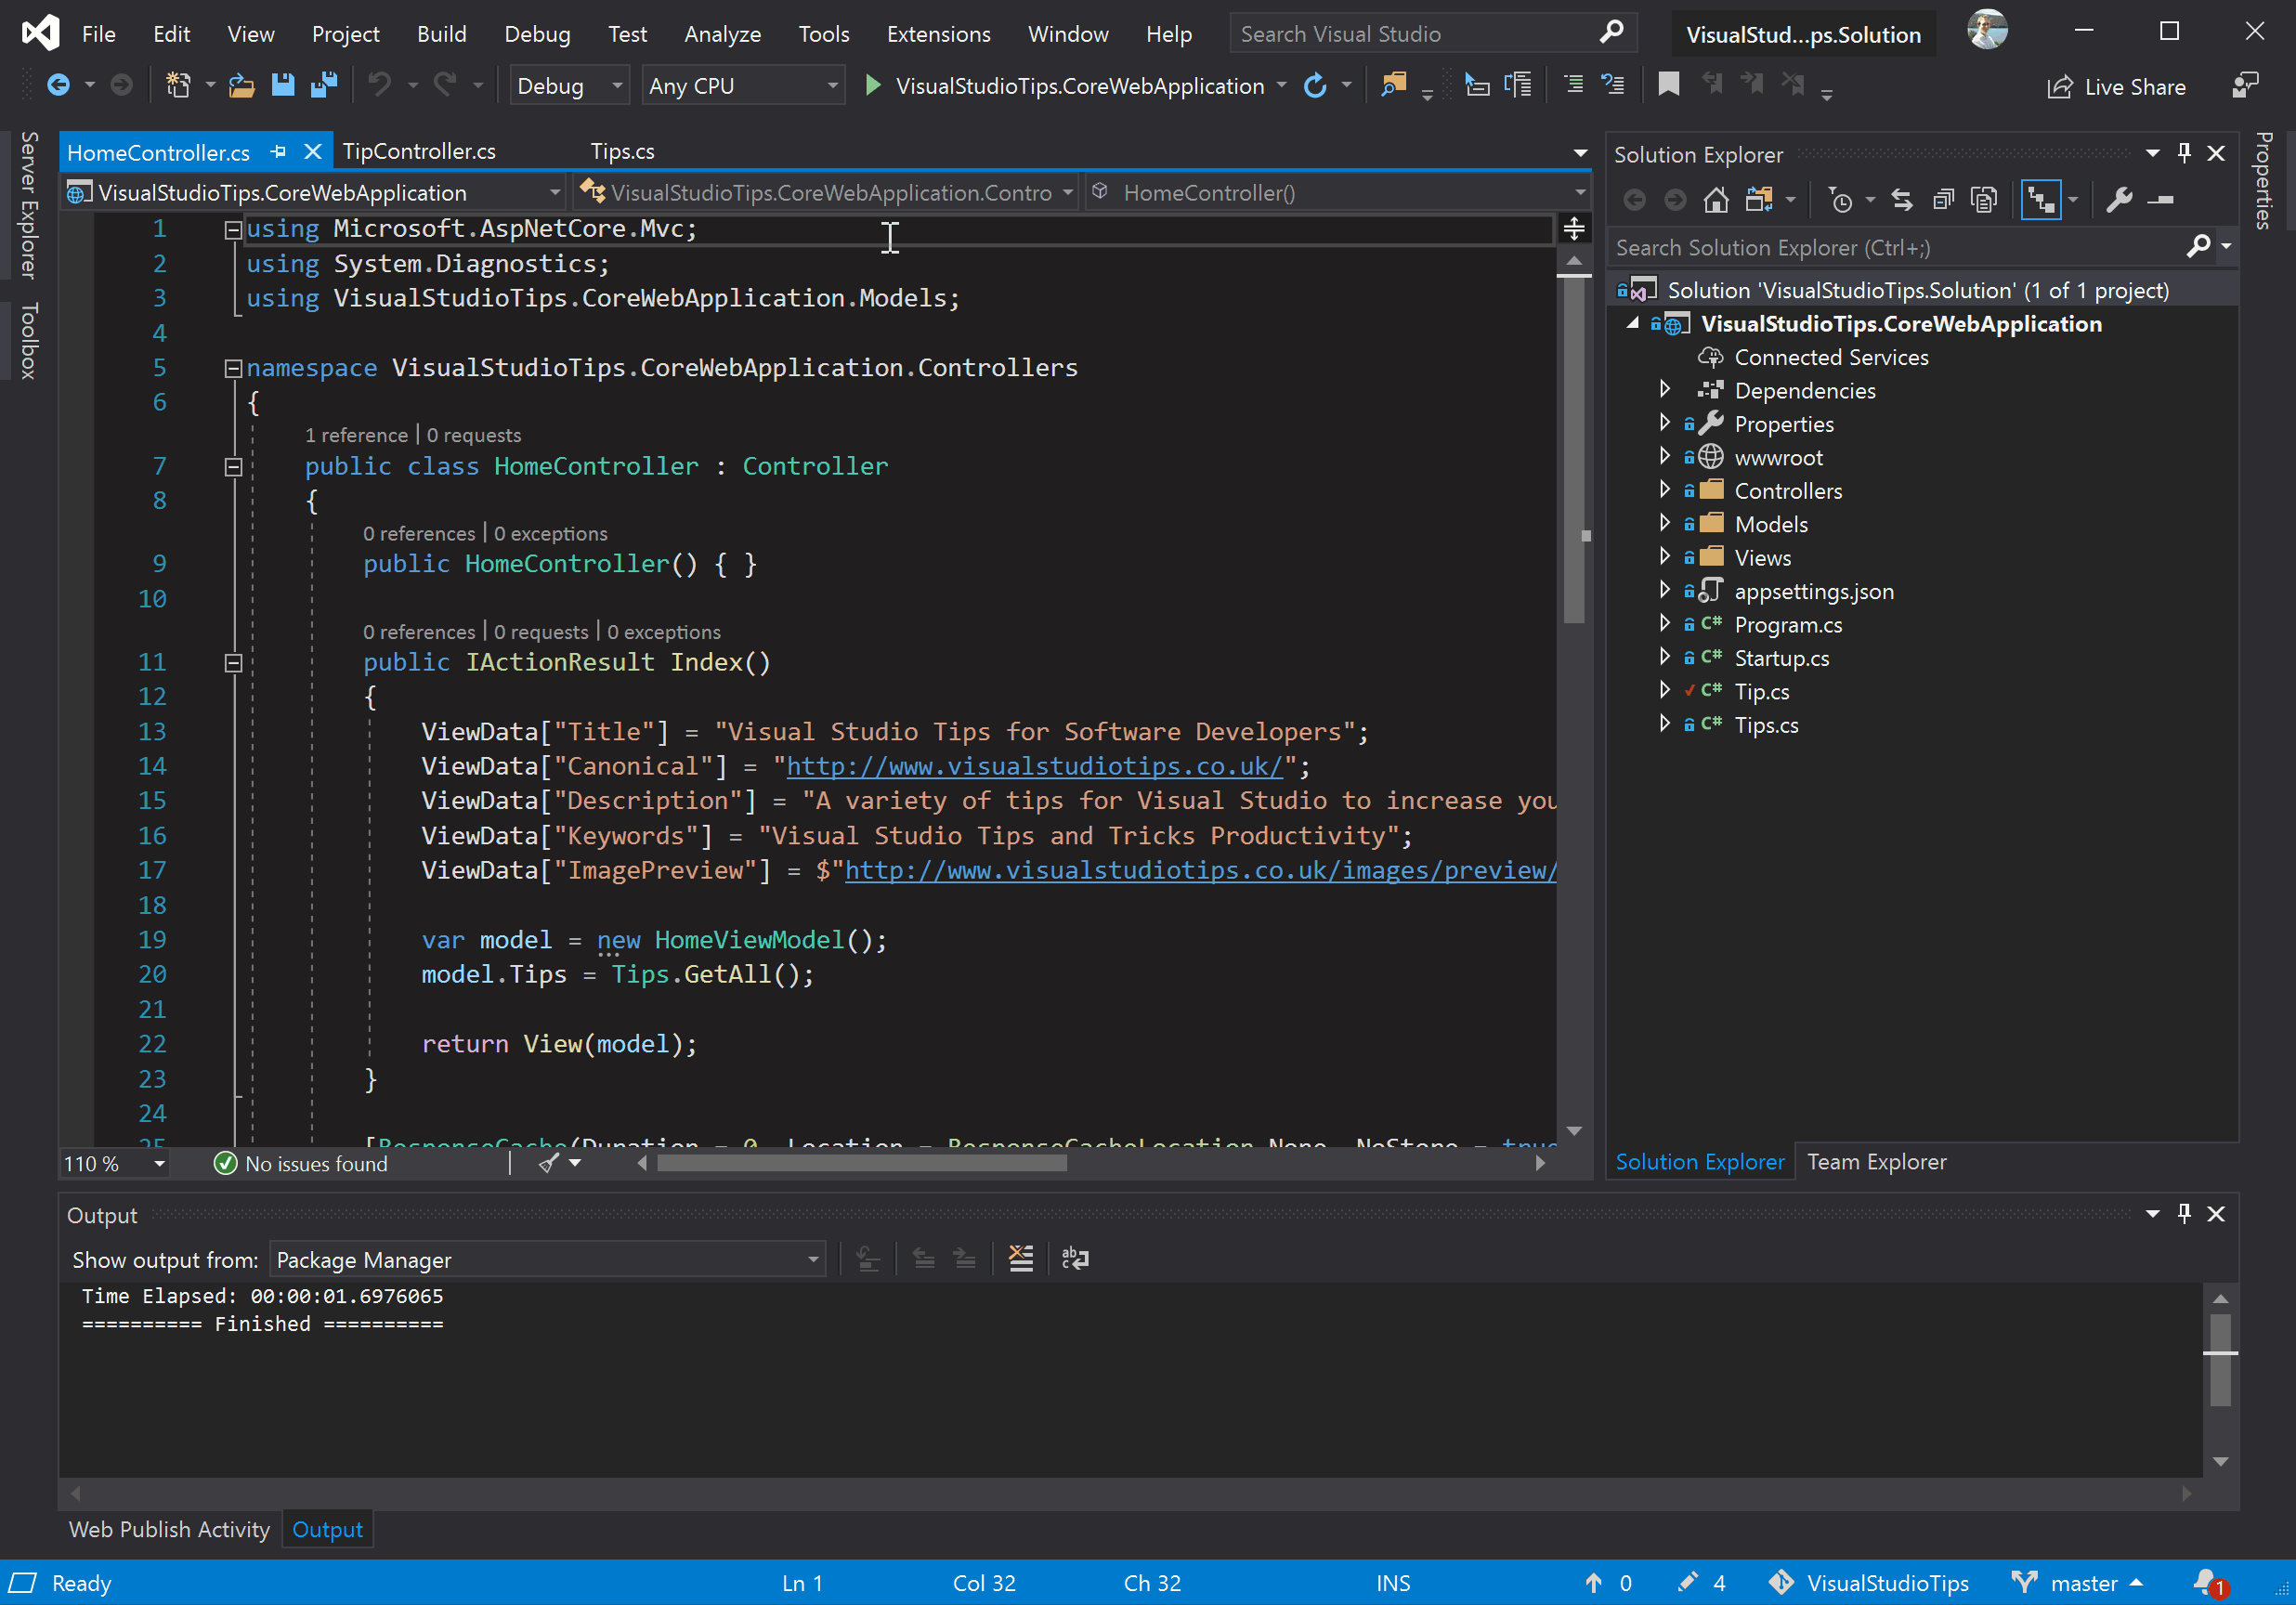Open the Package Manager output source dropdown
2296x1605 pixels.
click(x=812, y=1259)
